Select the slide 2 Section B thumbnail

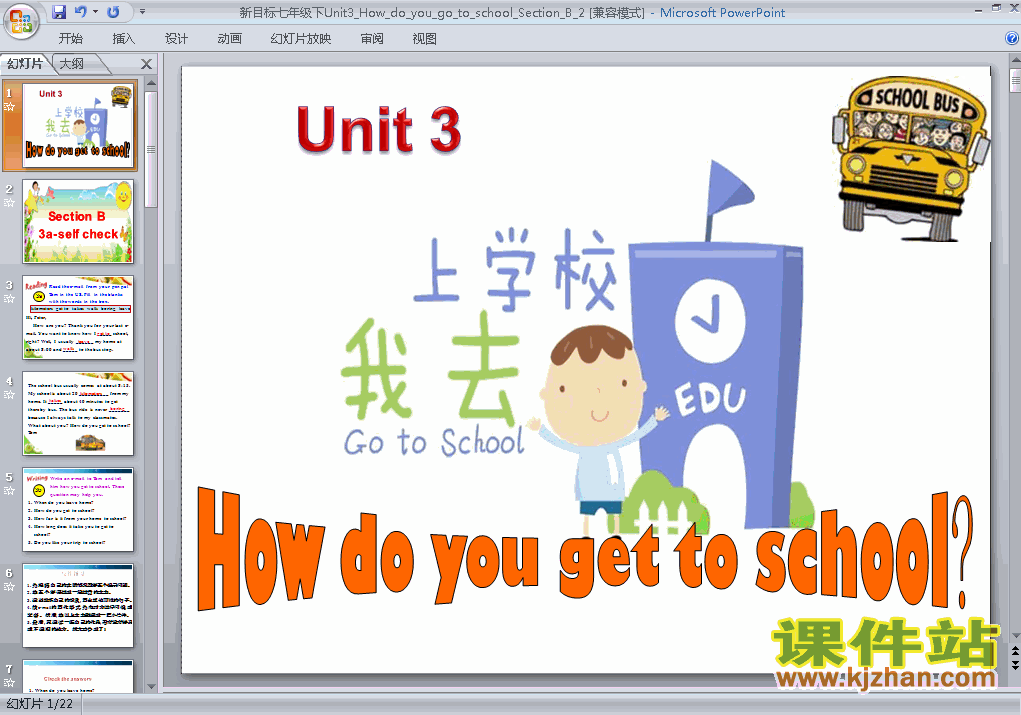pos(77,221)
